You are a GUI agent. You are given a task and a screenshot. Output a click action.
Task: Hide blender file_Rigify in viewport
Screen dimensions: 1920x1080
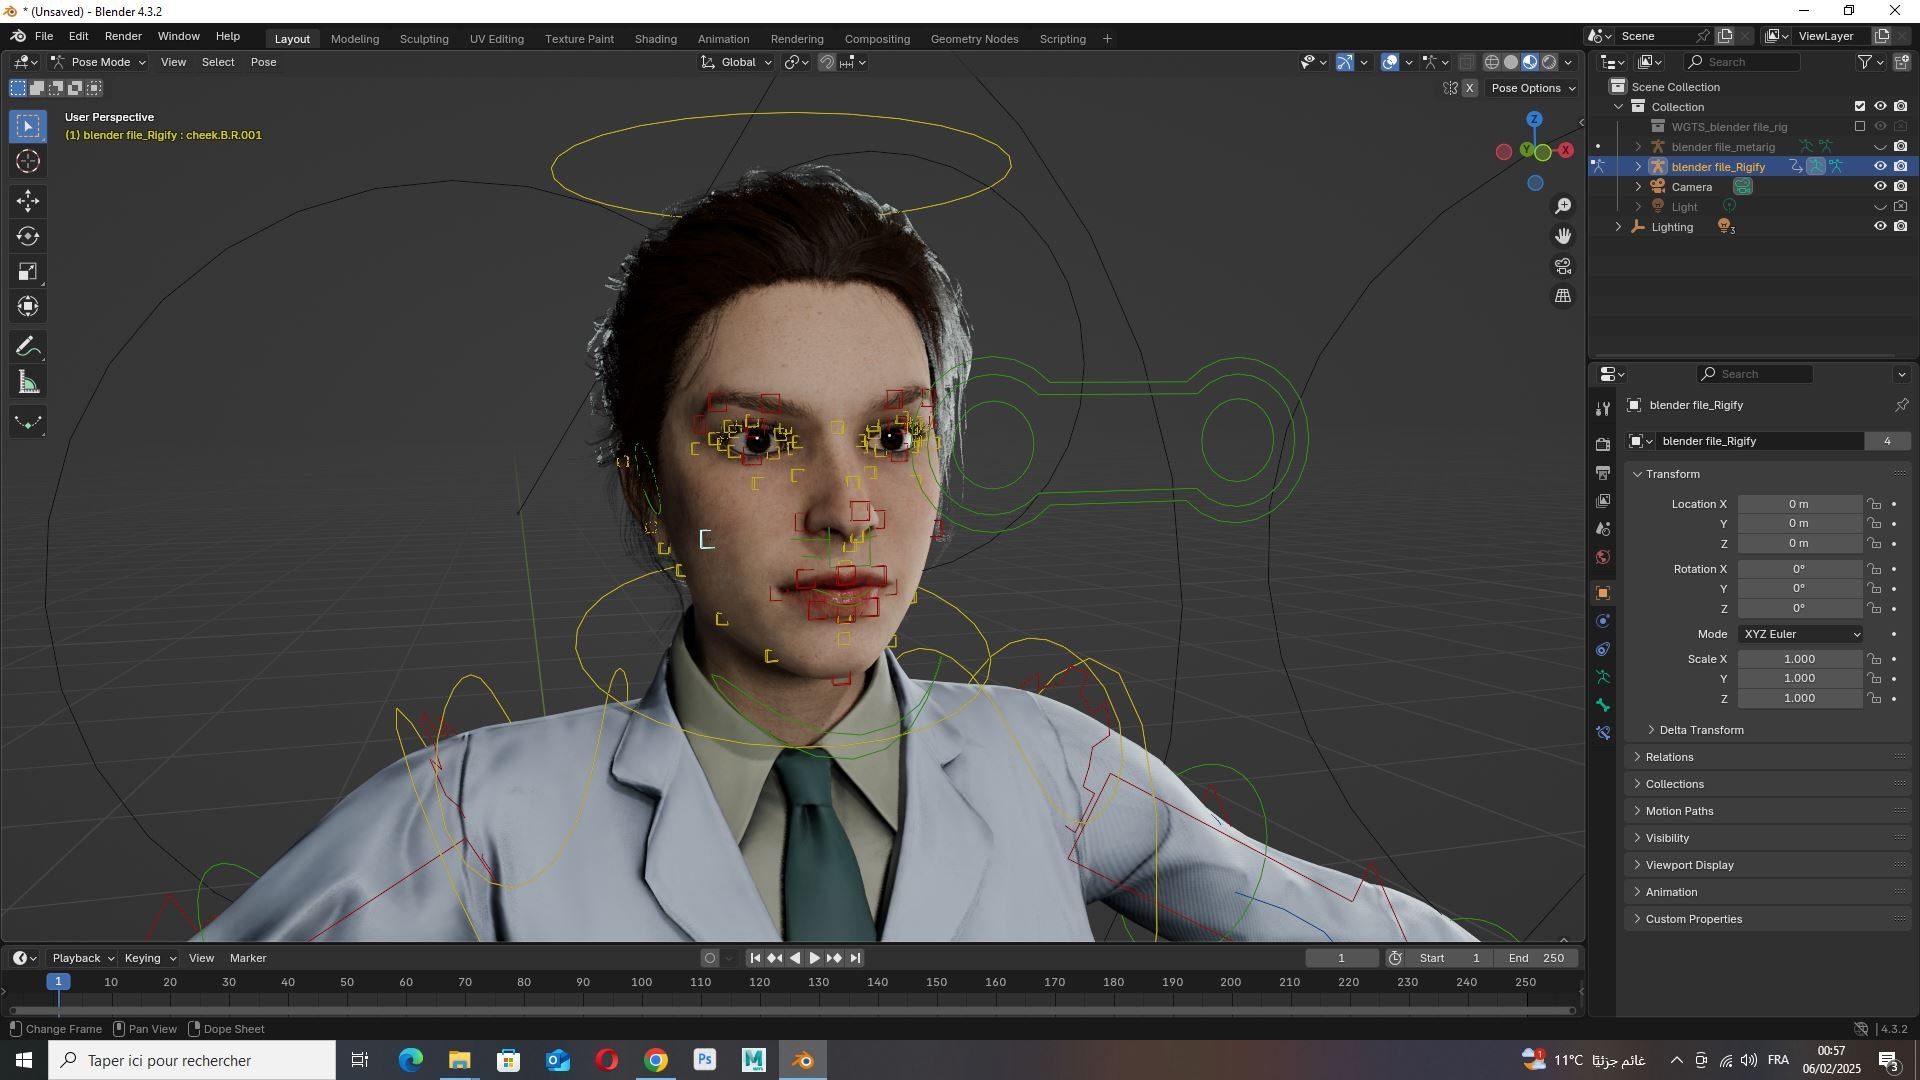click(x=1880, y=167)
